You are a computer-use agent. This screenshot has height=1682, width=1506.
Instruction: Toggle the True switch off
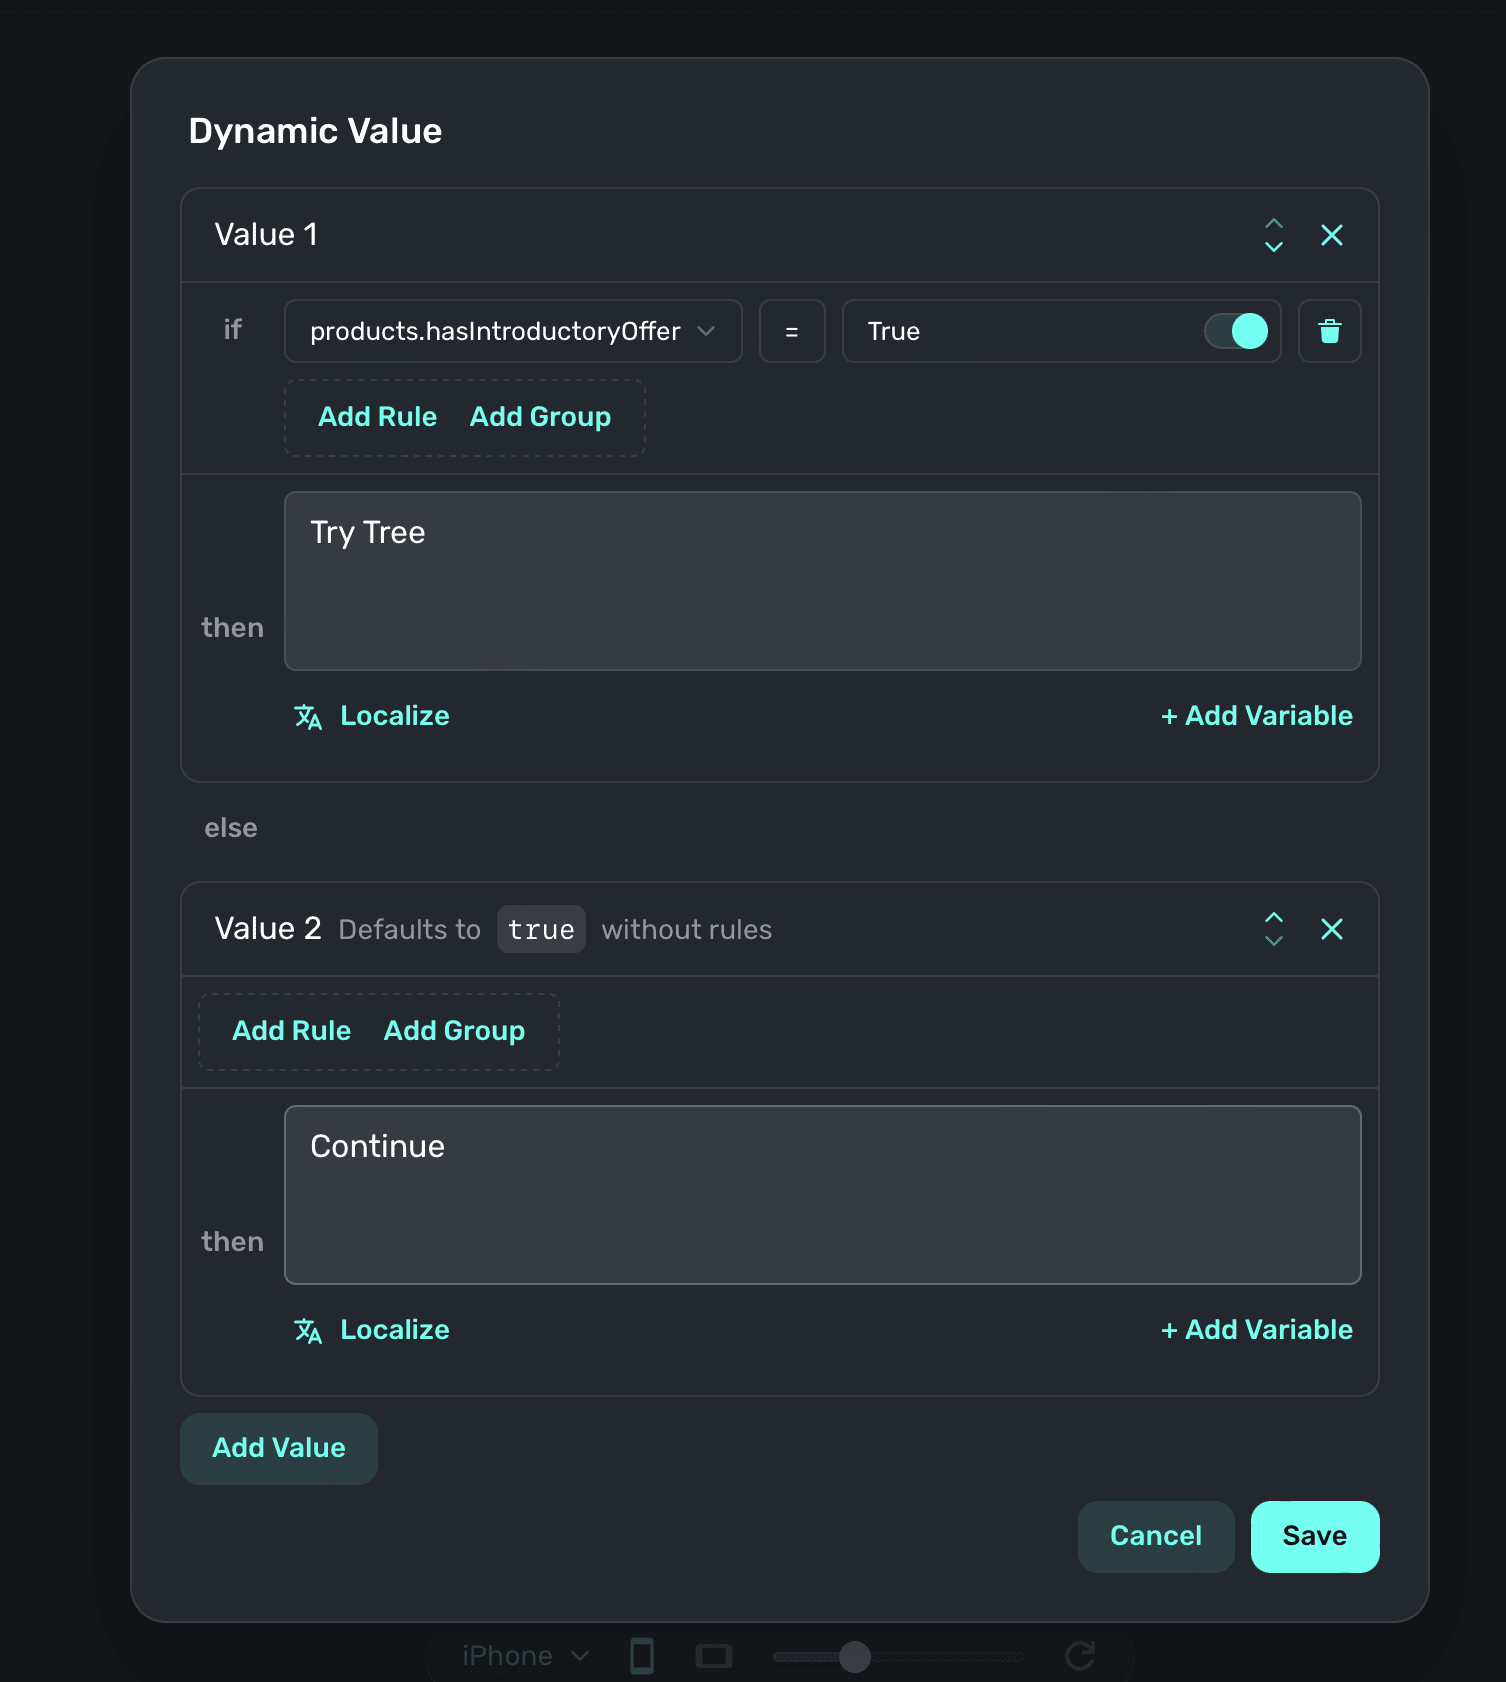pyautogui.click(x=1236, y=331)
